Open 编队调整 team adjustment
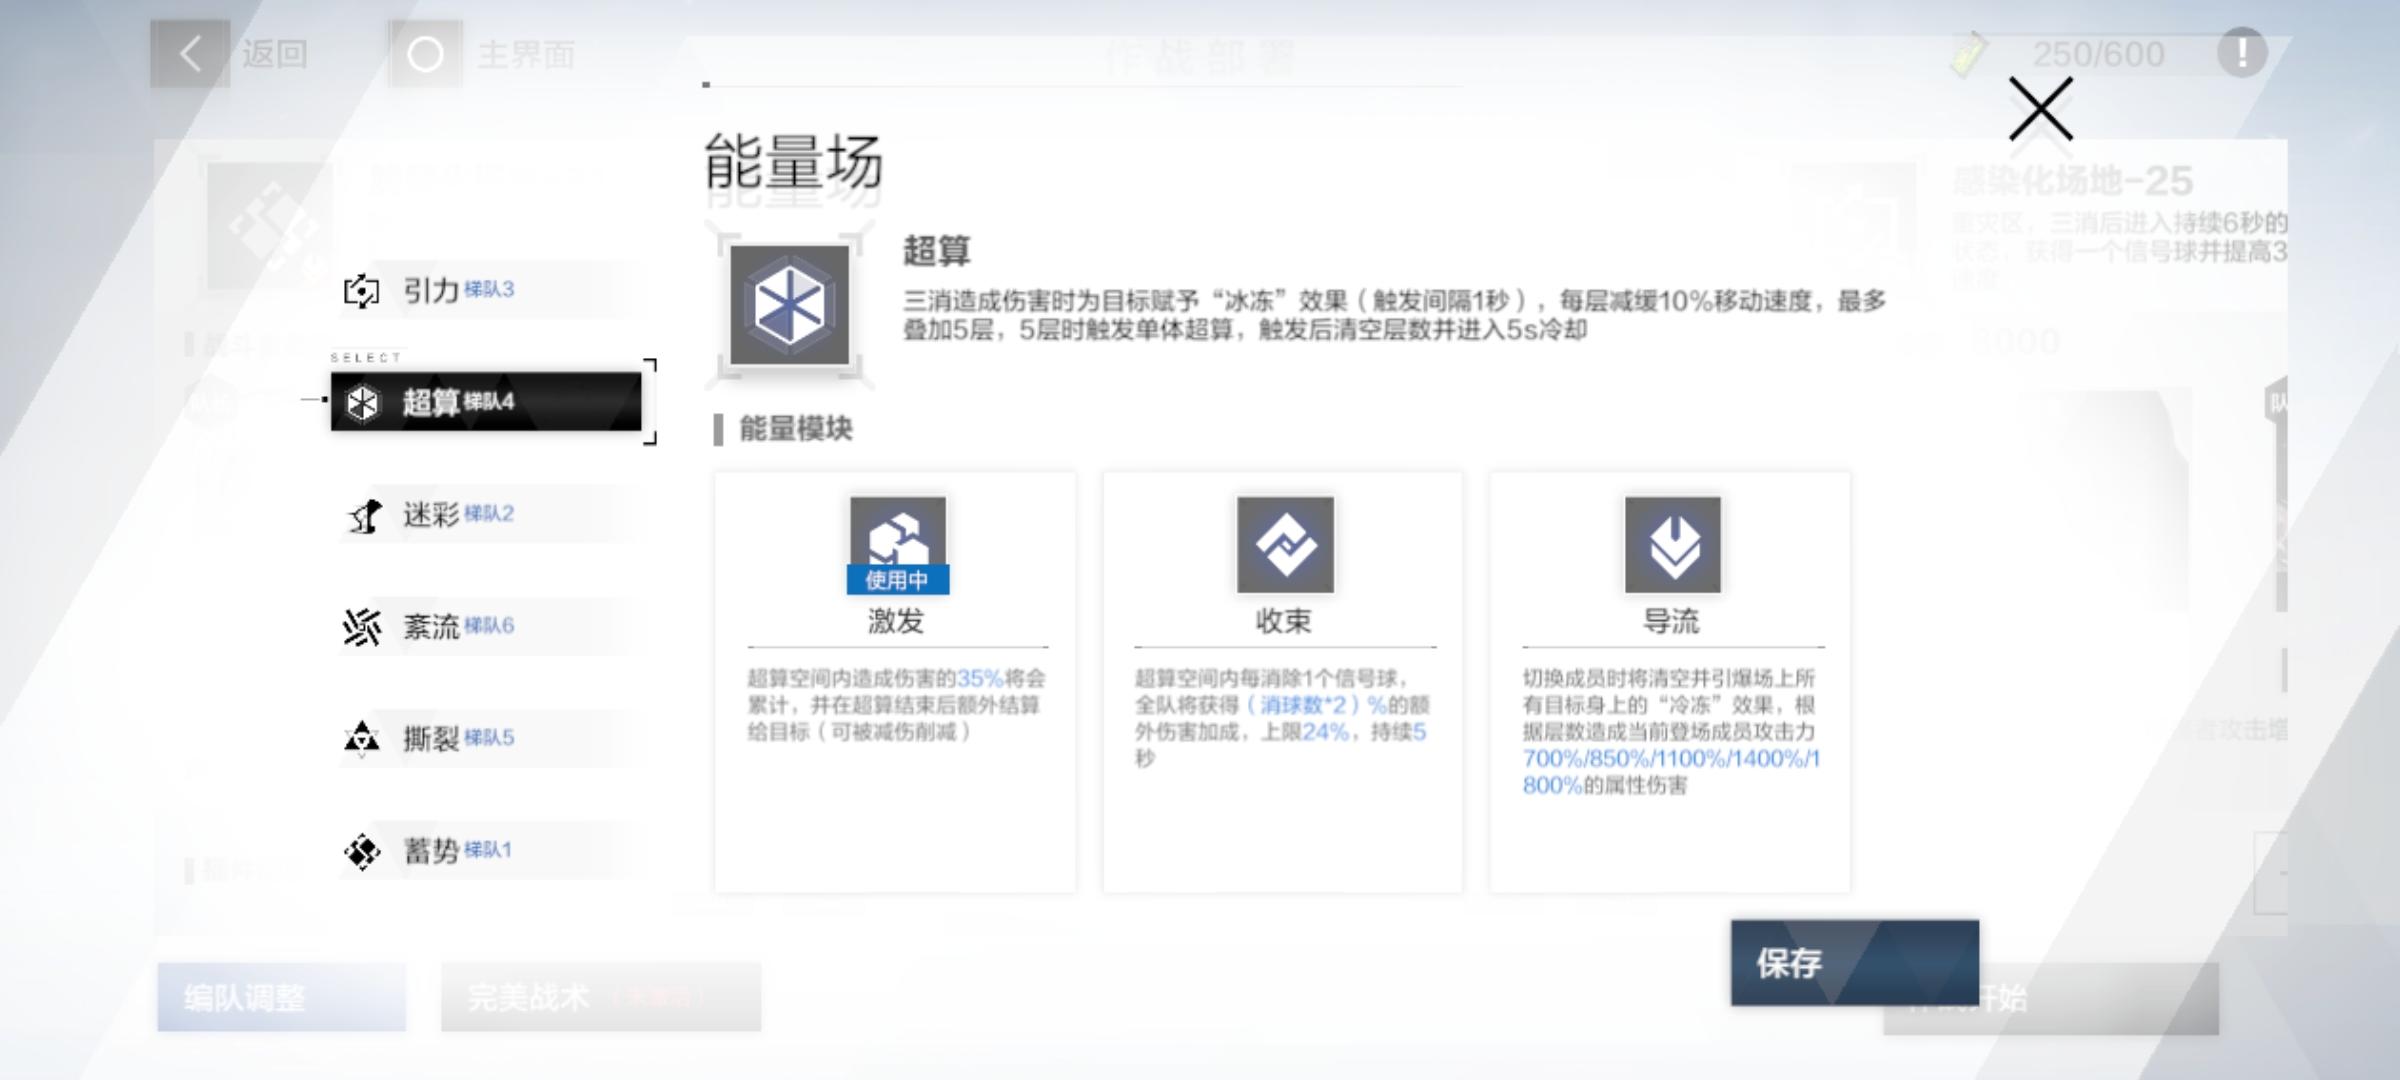The width and height of the screenshot is (2400, 1080). point(282,997)
